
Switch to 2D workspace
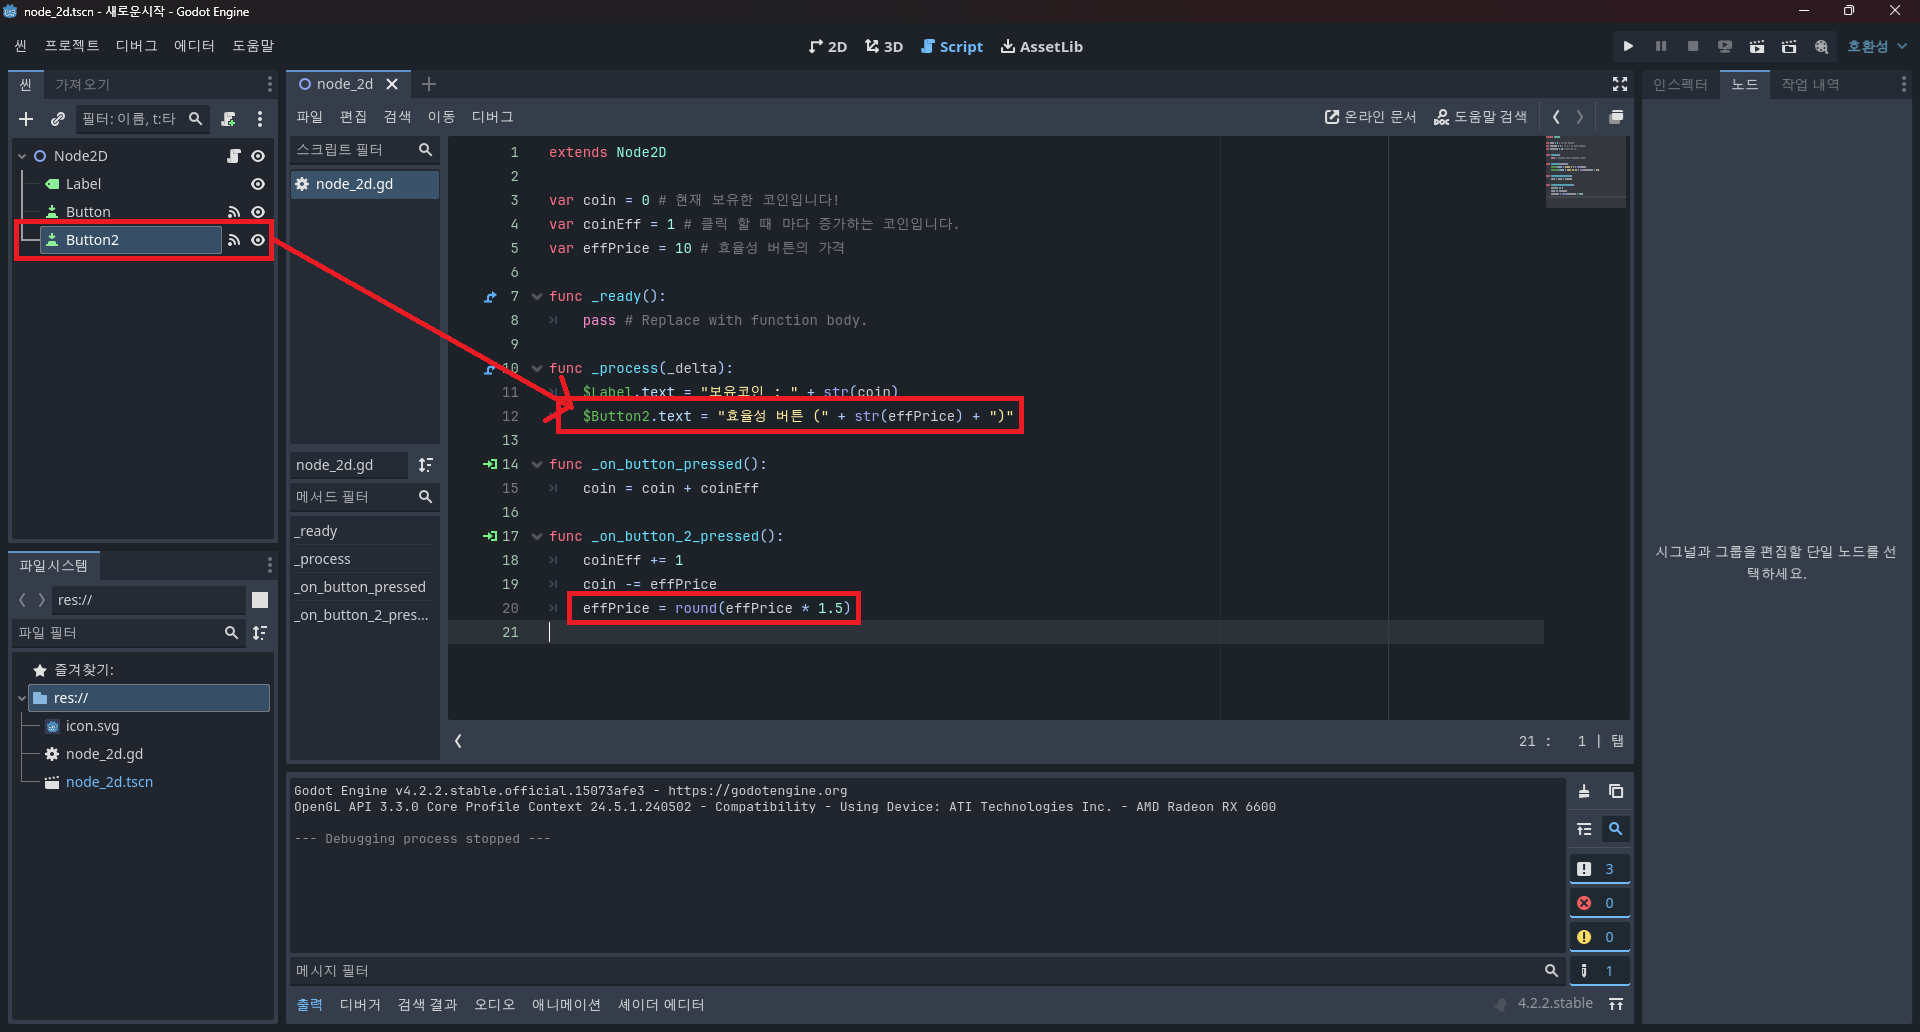click(828, 47)
